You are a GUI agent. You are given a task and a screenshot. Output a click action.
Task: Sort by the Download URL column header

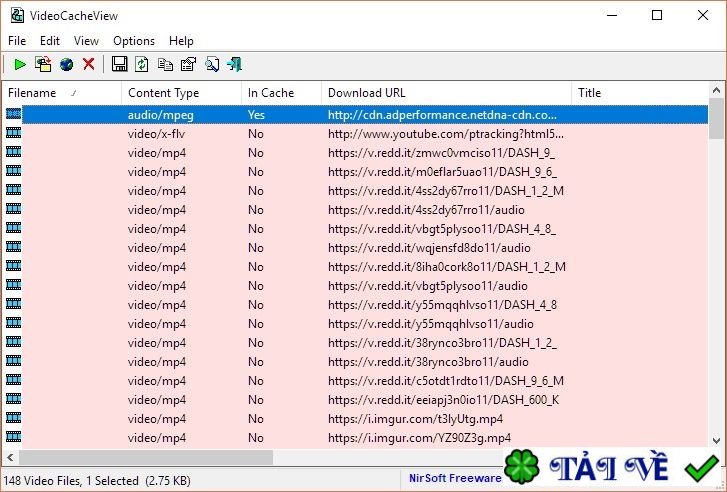click(446, 93)
